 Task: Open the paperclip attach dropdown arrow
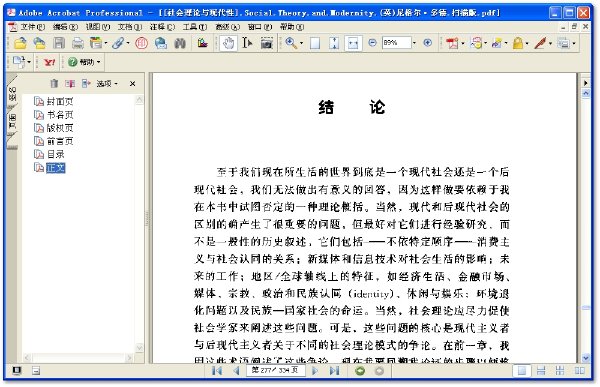coord(128,43)
